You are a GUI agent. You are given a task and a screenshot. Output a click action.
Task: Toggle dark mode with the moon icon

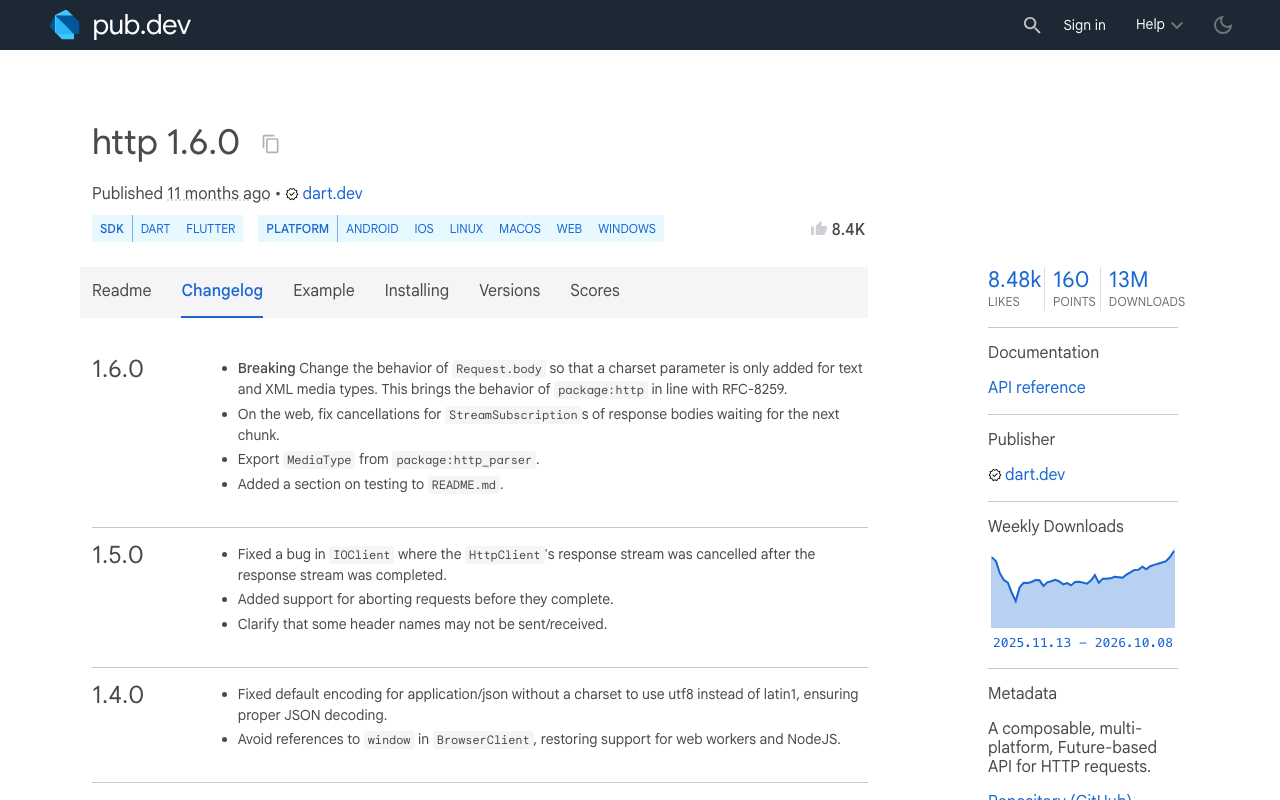point(1223,25)
